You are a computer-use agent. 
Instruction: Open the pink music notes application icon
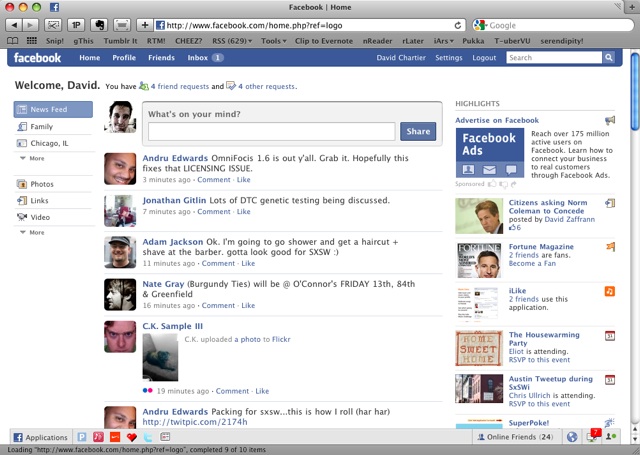tap(98, 437)
